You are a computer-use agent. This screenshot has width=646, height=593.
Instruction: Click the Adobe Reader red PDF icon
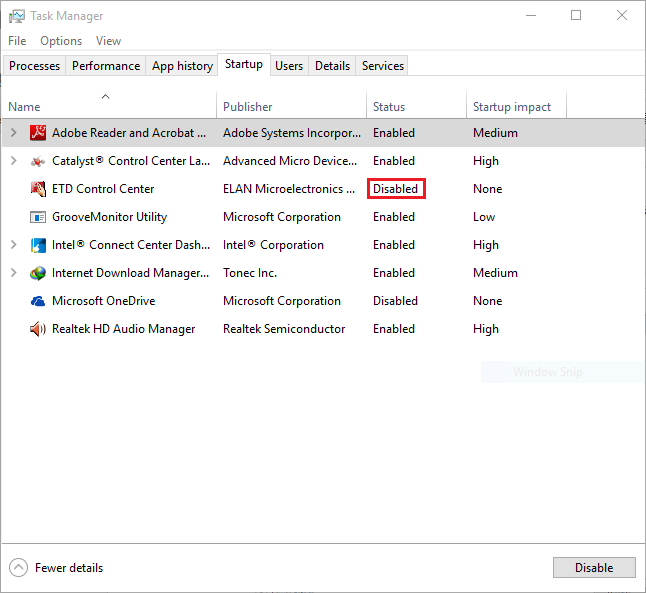(x=38, y=133)
